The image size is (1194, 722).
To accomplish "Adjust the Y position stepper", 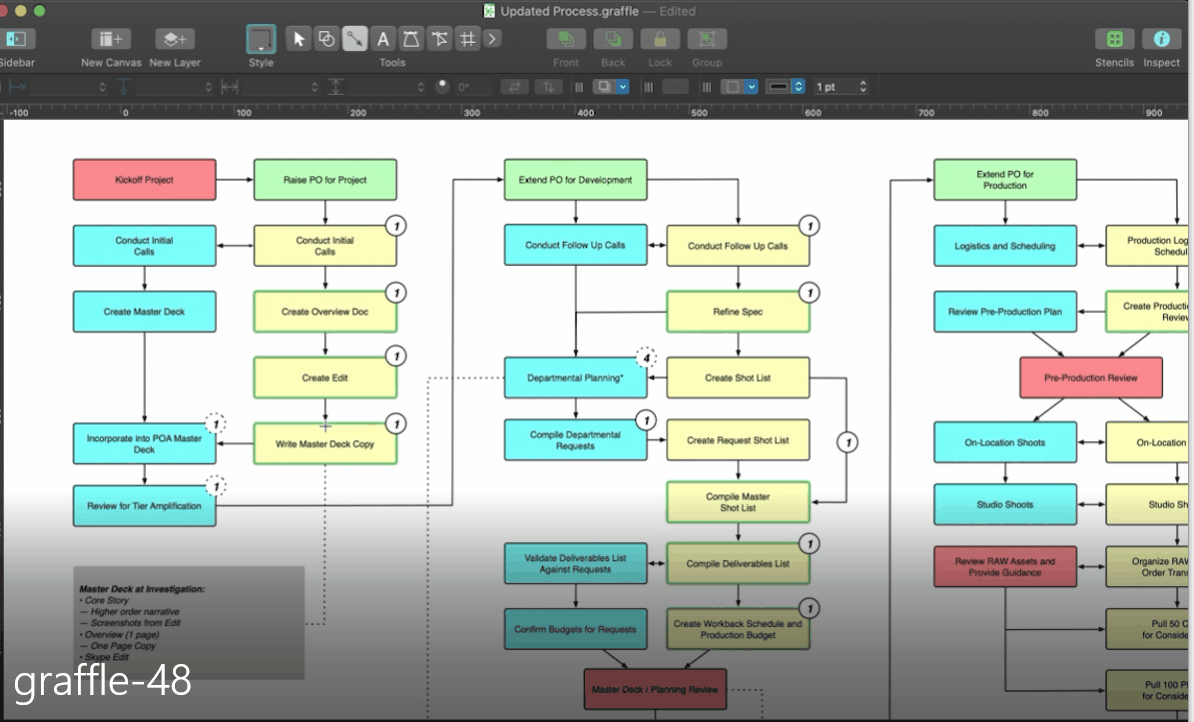I will [208, 87].
